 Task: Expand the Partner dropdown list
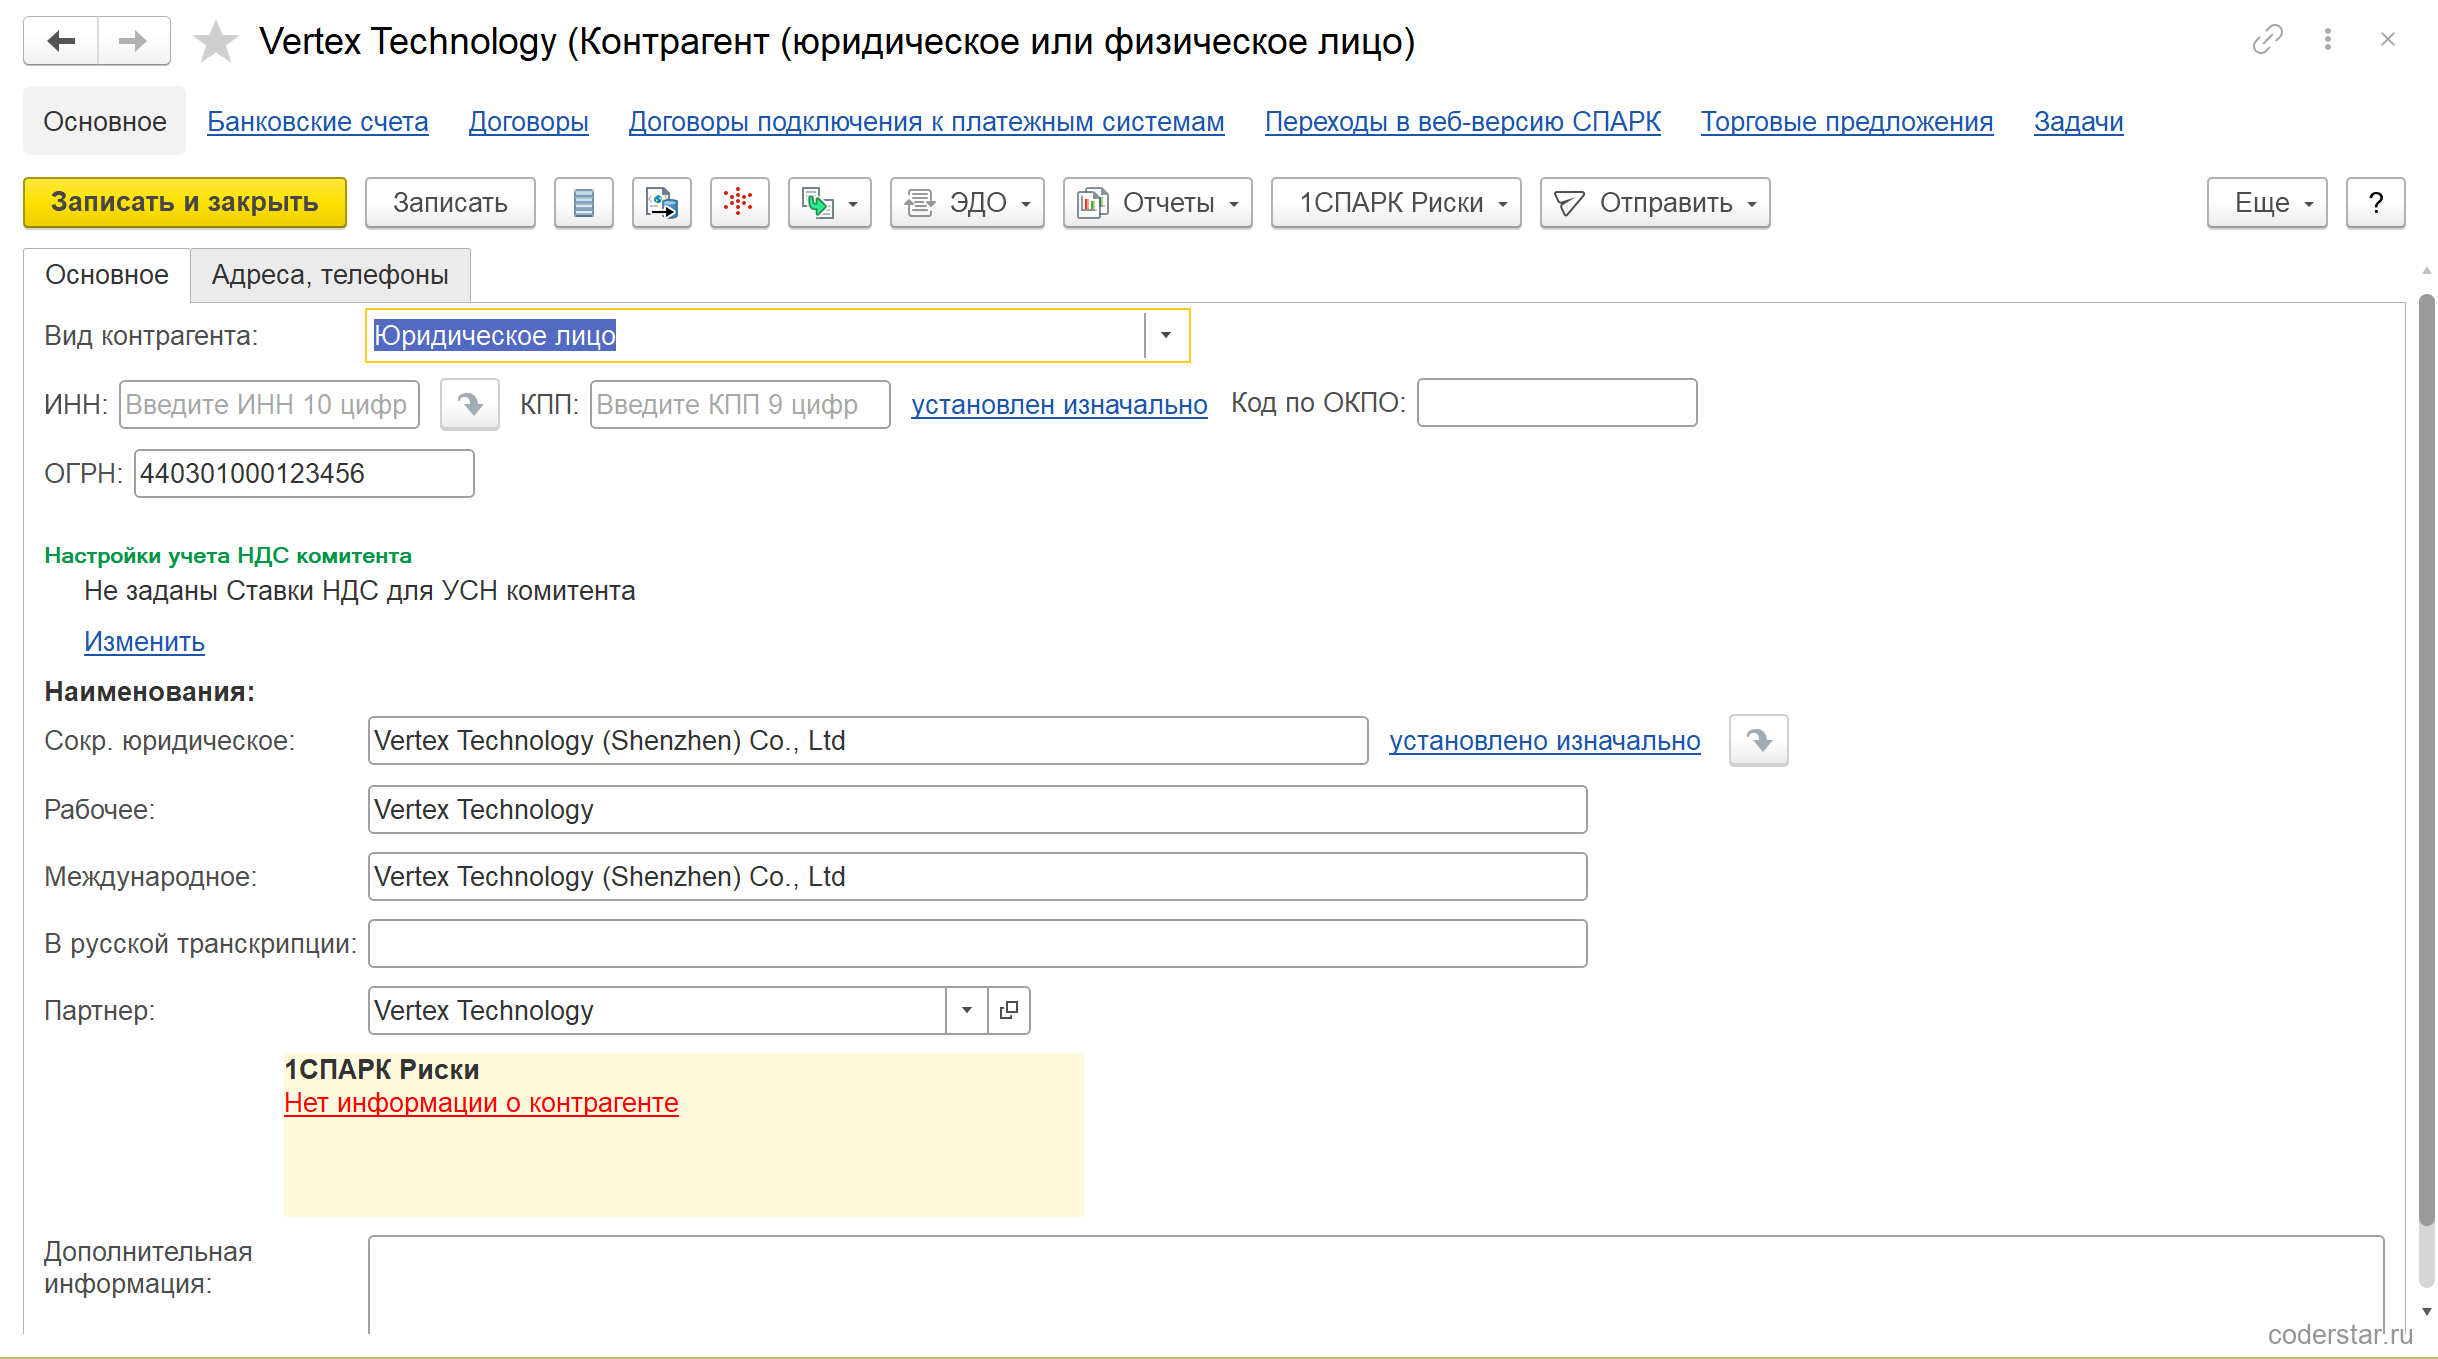click(x=967, y=1011)
